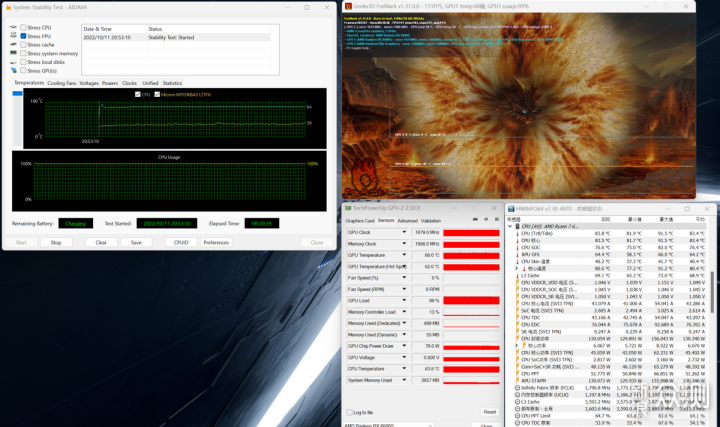Open the GPU-Z hamburger menu icon

[x=496, y=219]
